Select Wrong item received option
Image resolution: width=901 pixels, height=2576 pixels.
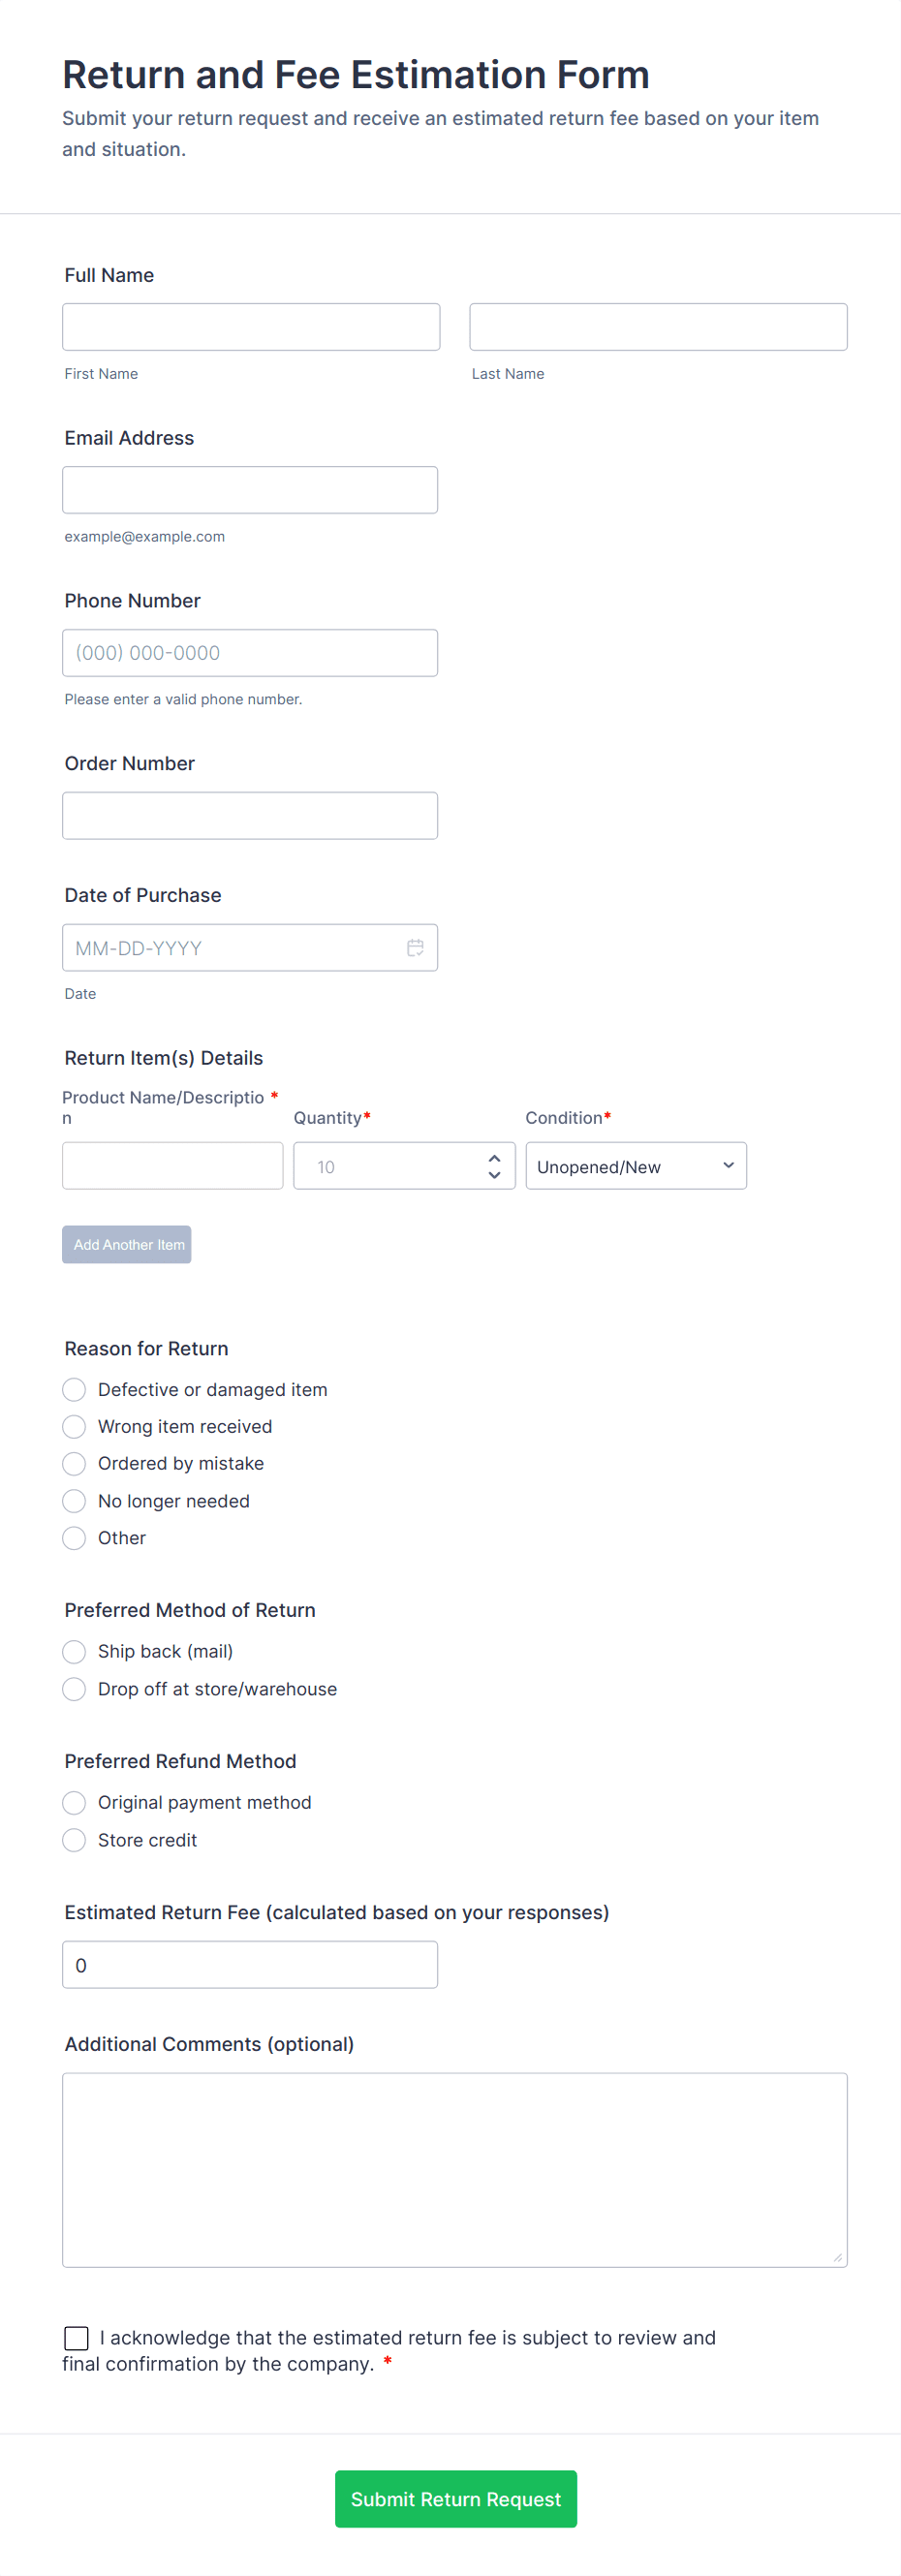click(x=74, y=1426)
